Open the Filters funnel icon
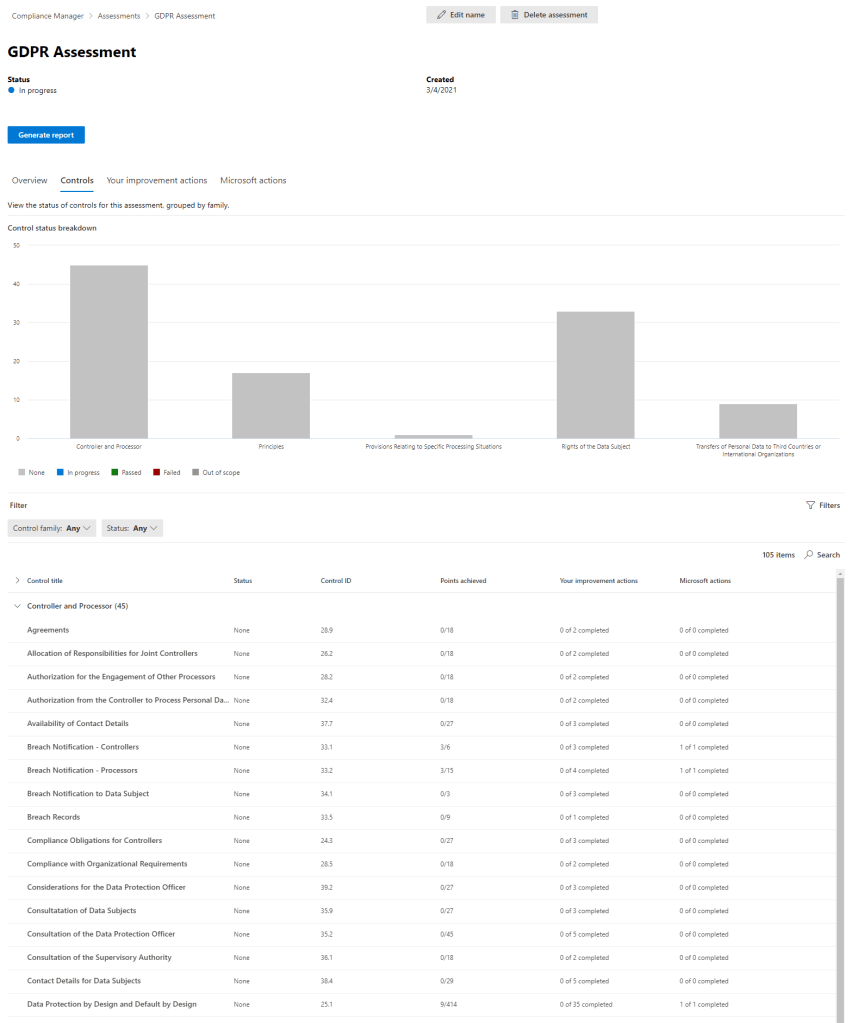 click(810, 506)
